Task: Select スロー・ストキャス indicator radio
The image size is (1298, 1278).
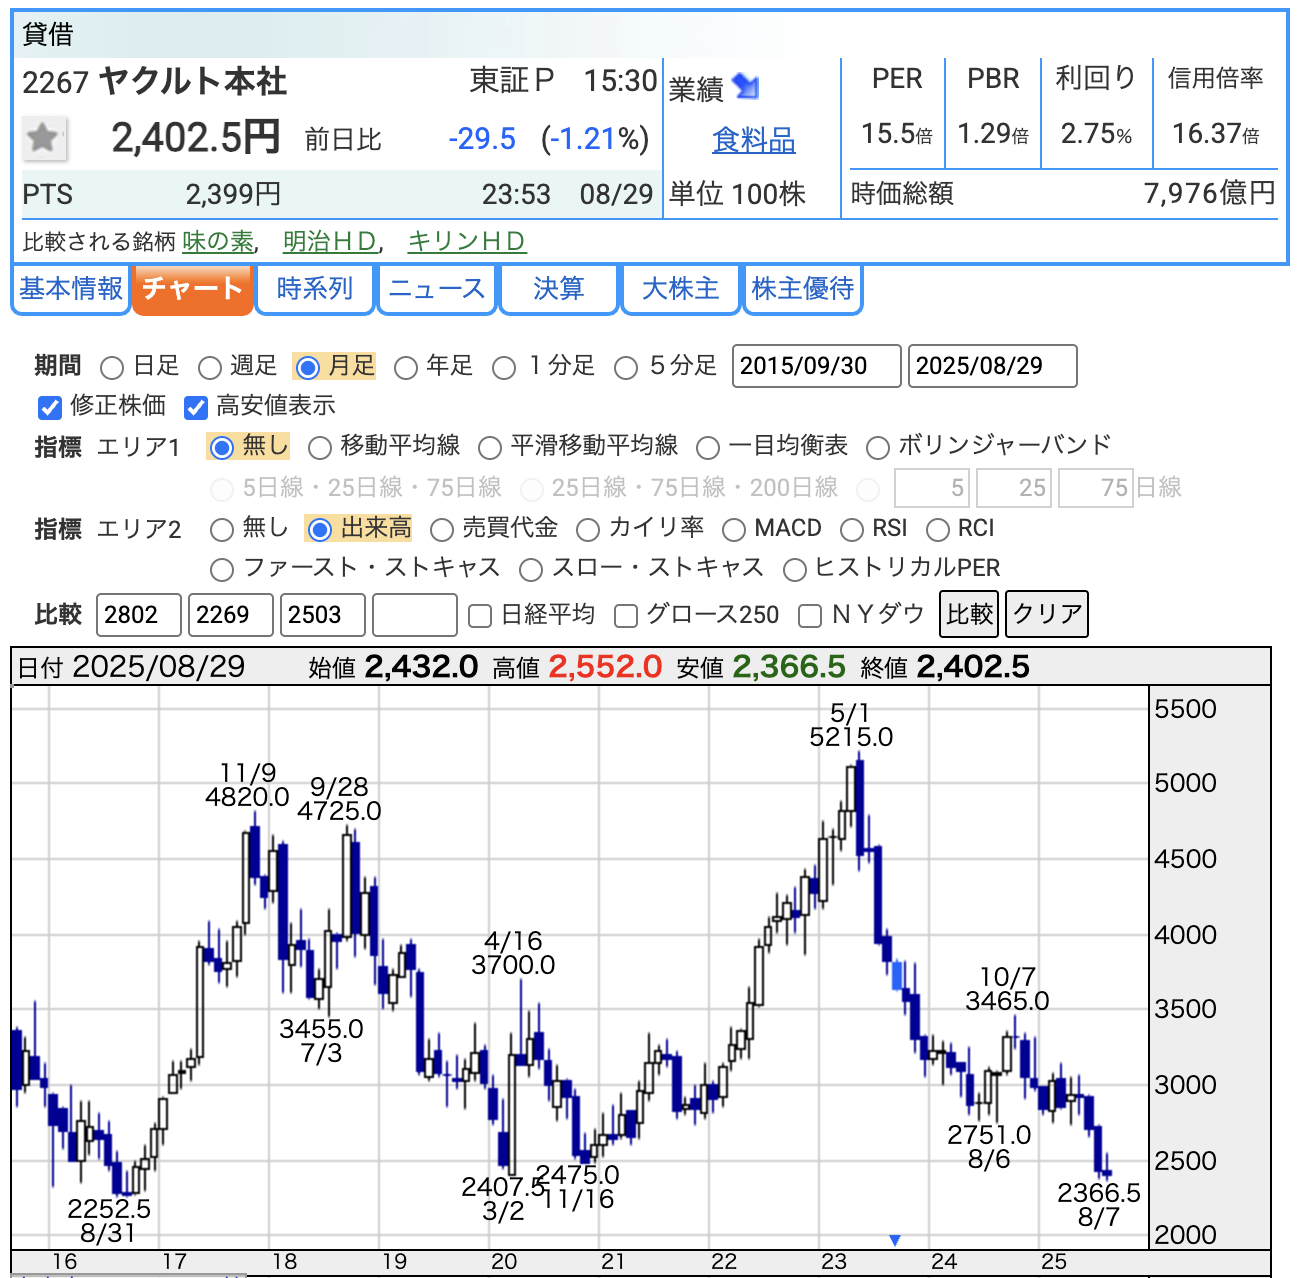Action: 531,570
